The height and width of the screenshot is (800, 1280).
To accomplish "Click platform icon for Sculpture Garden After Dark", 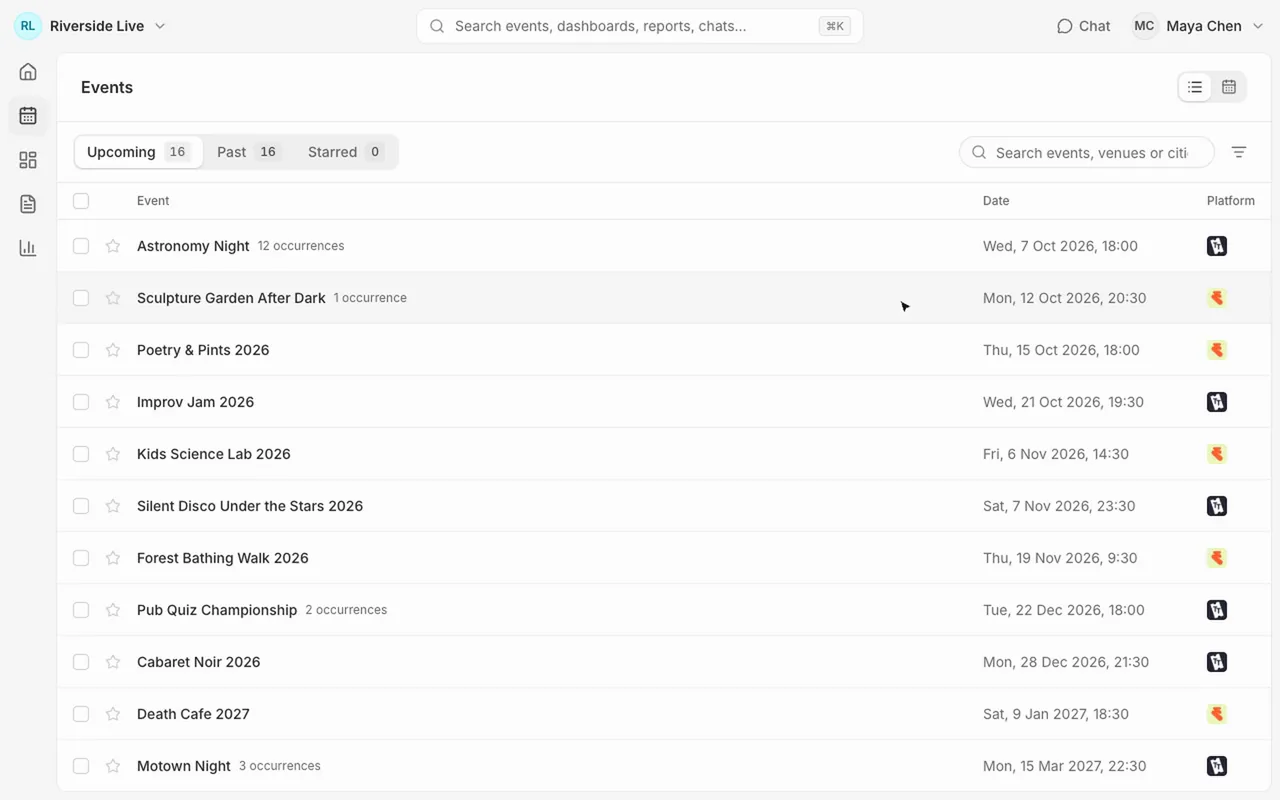I will pos(1217,298).
